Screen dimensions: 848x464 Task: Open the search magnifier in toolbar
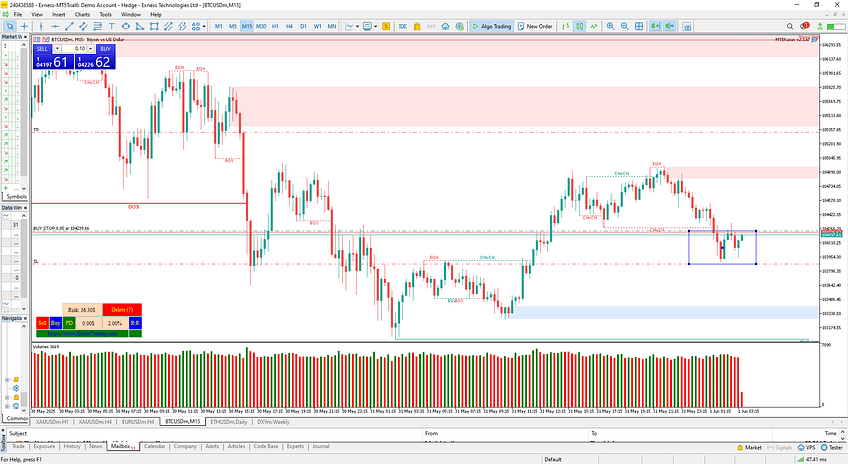tap(791, 26)
